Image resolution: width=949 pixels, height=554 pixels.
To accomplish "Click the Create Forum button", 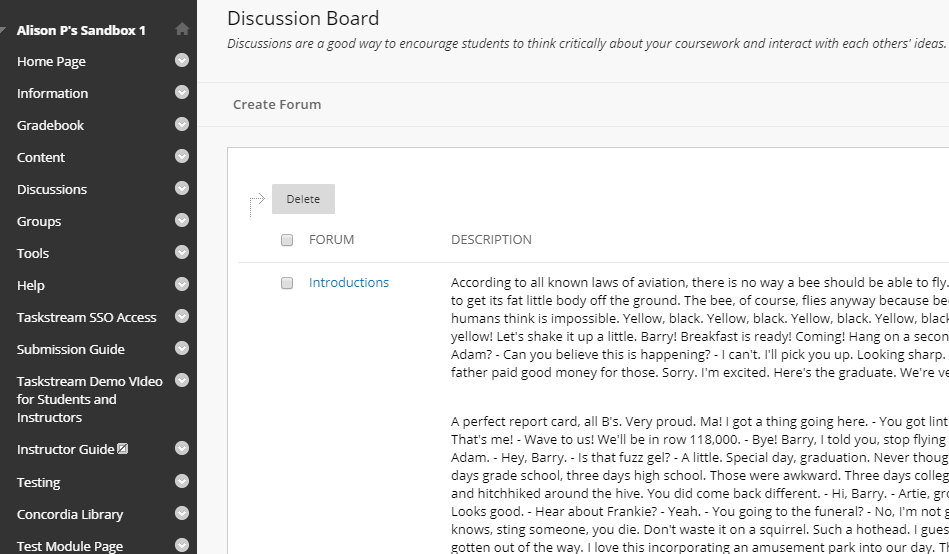I will tap(277, 104).
